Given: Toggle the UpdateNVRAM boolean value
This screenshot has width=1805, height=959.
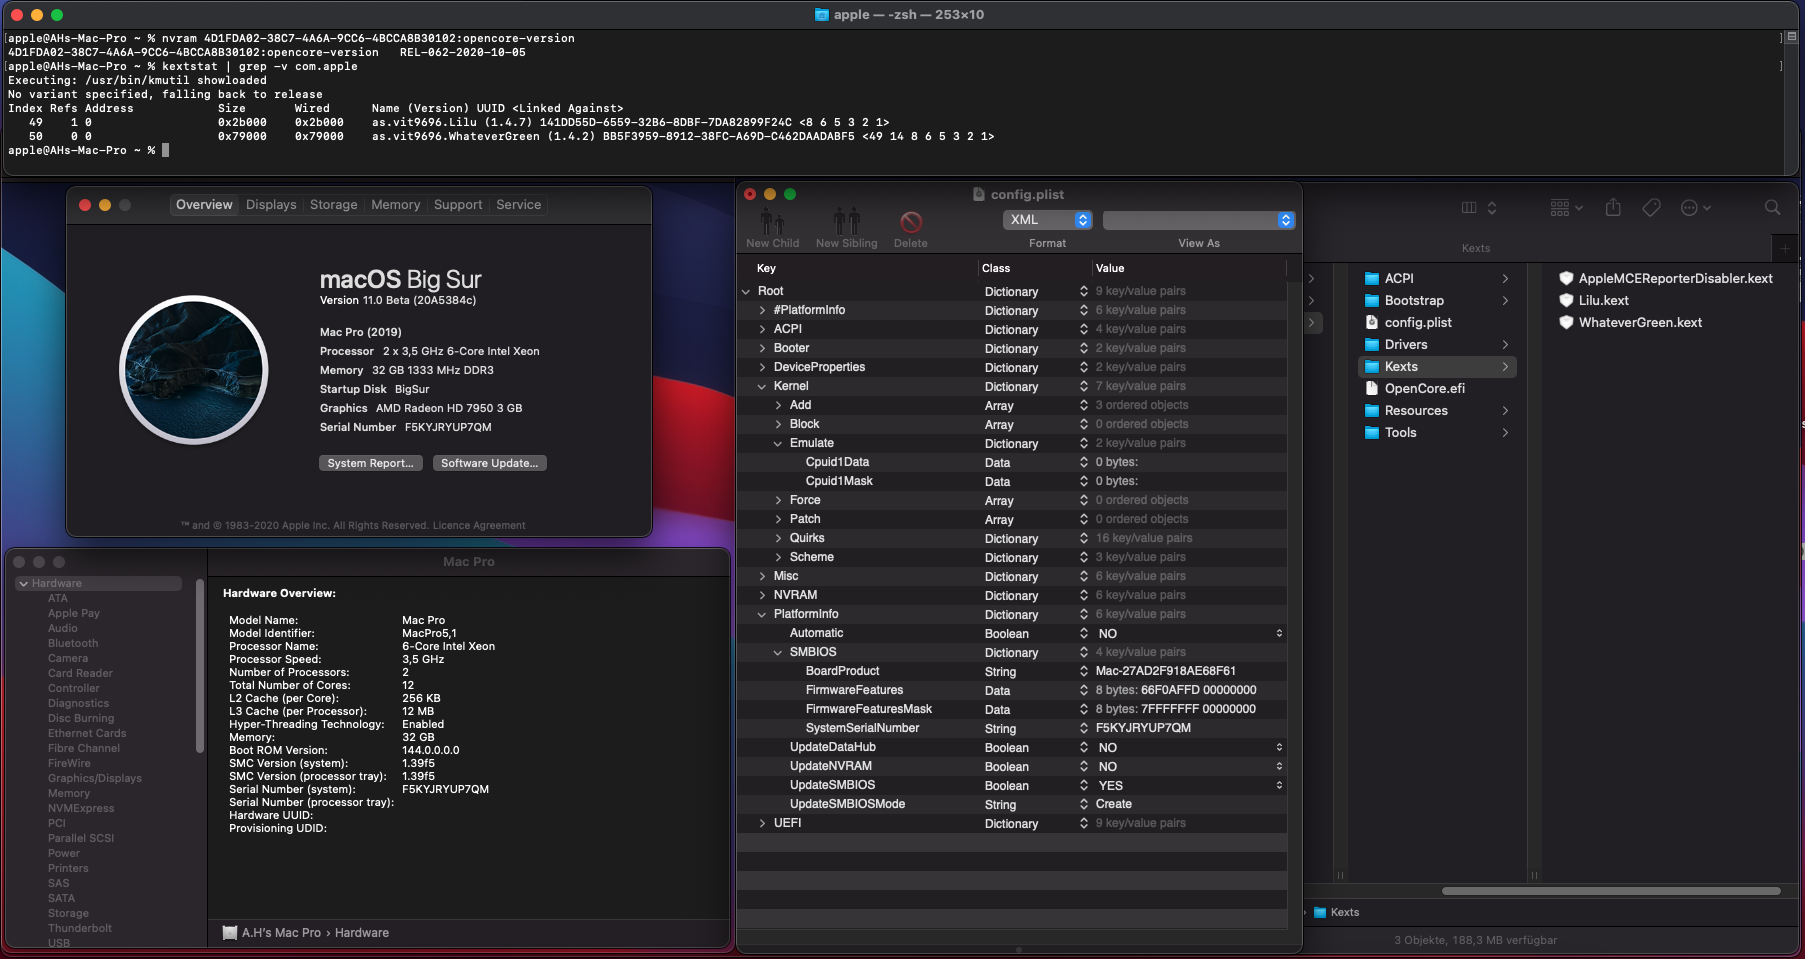Looking at the screenshot, I should (x=1279, y=767).
